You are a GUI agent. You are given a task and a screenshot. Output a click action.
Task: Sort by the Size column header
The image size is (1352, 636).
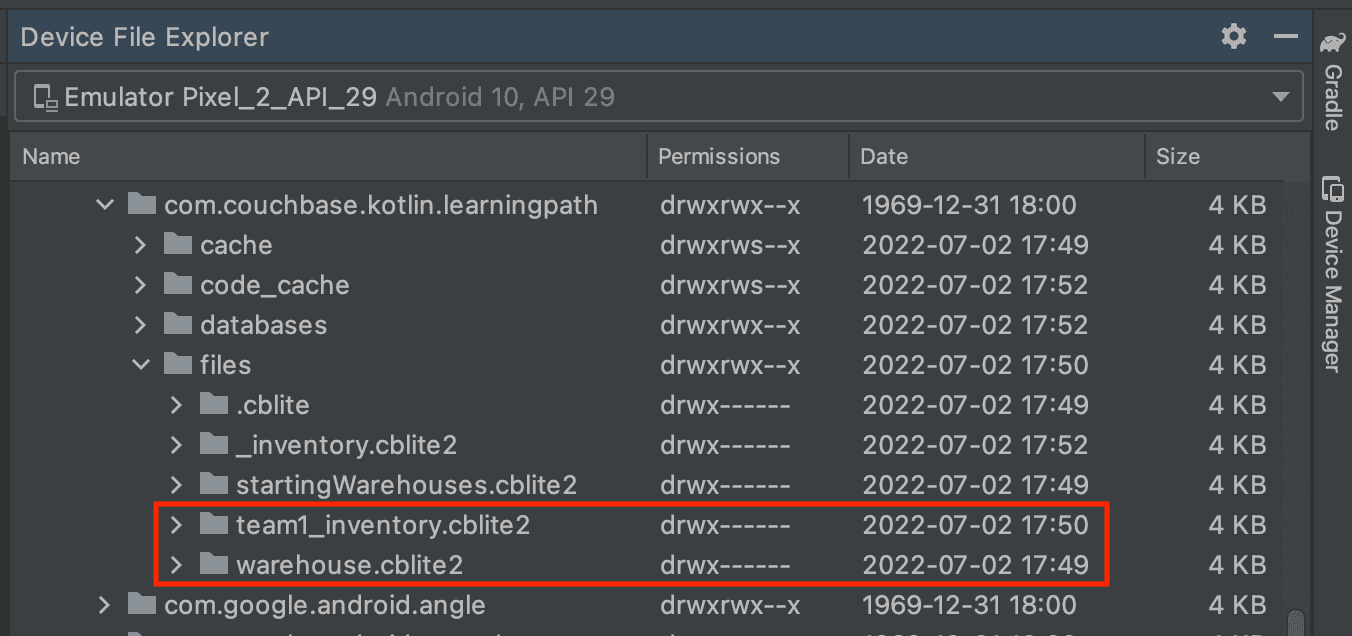(1212, 156)
